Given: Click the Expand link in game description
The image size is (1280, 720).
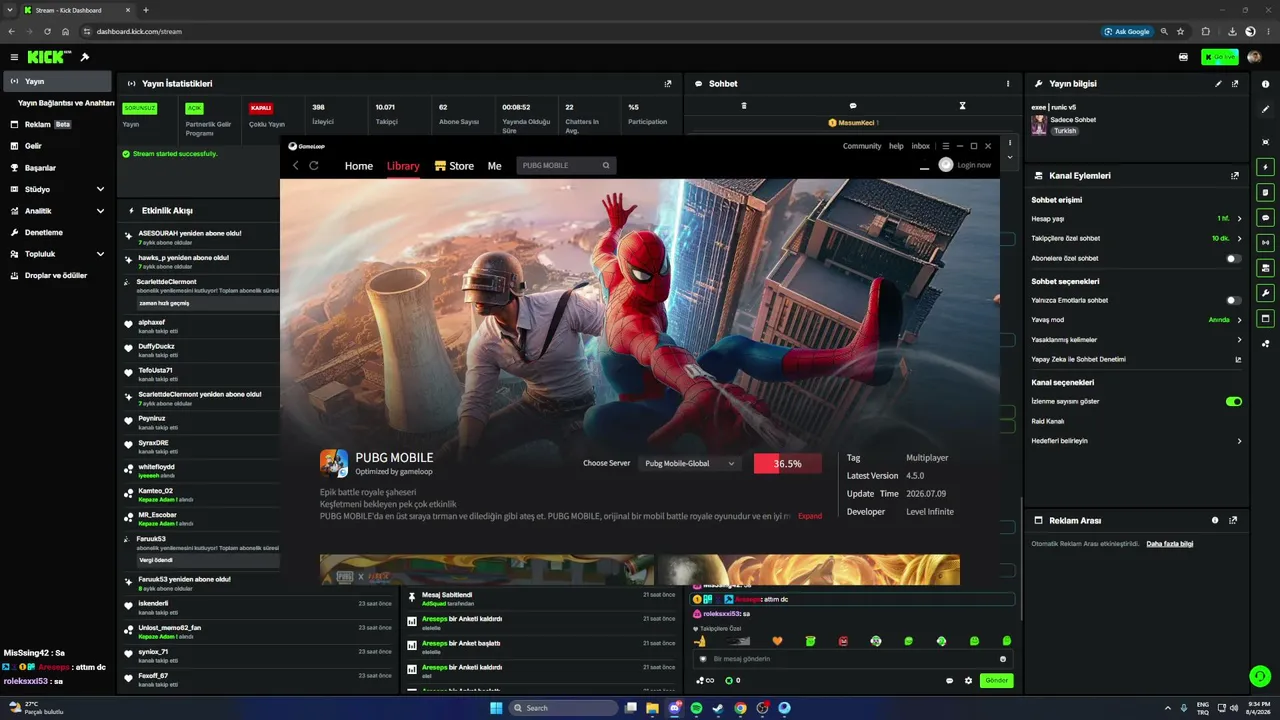Looking at the screenshot, I should tap(810, 516).
